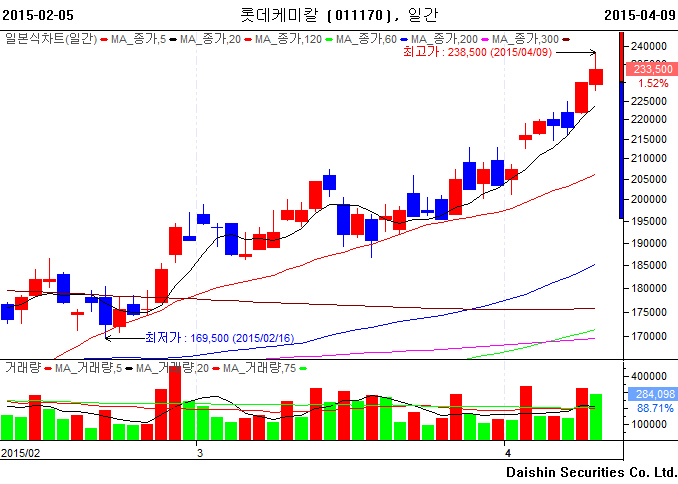
Task: Click the 215000 price axis label
Action: coord(649,139)
